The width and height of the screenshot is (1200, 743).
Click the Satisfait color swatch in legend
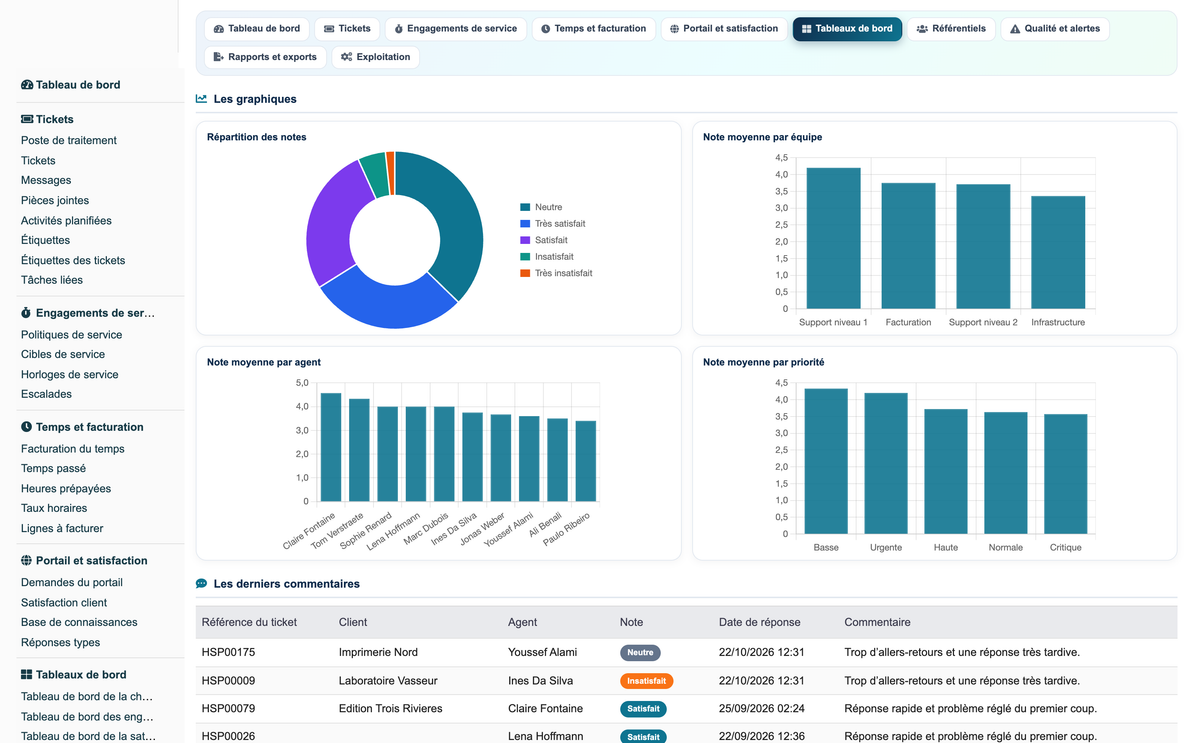click(525, 240)
